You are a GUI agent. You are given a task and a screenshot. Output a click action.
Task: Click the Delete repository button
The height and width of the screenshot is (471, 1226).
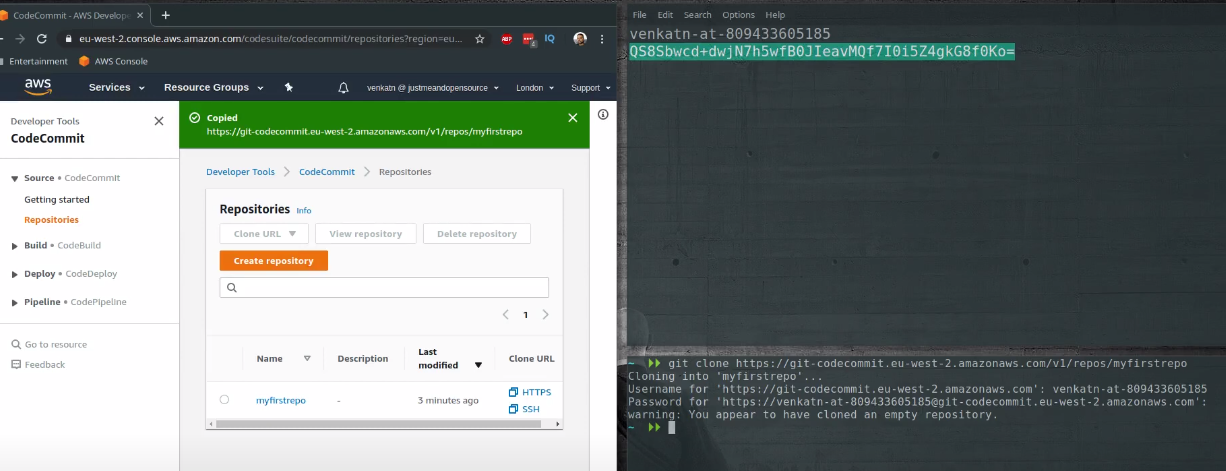pyautogui.click(x=477, y=233)
